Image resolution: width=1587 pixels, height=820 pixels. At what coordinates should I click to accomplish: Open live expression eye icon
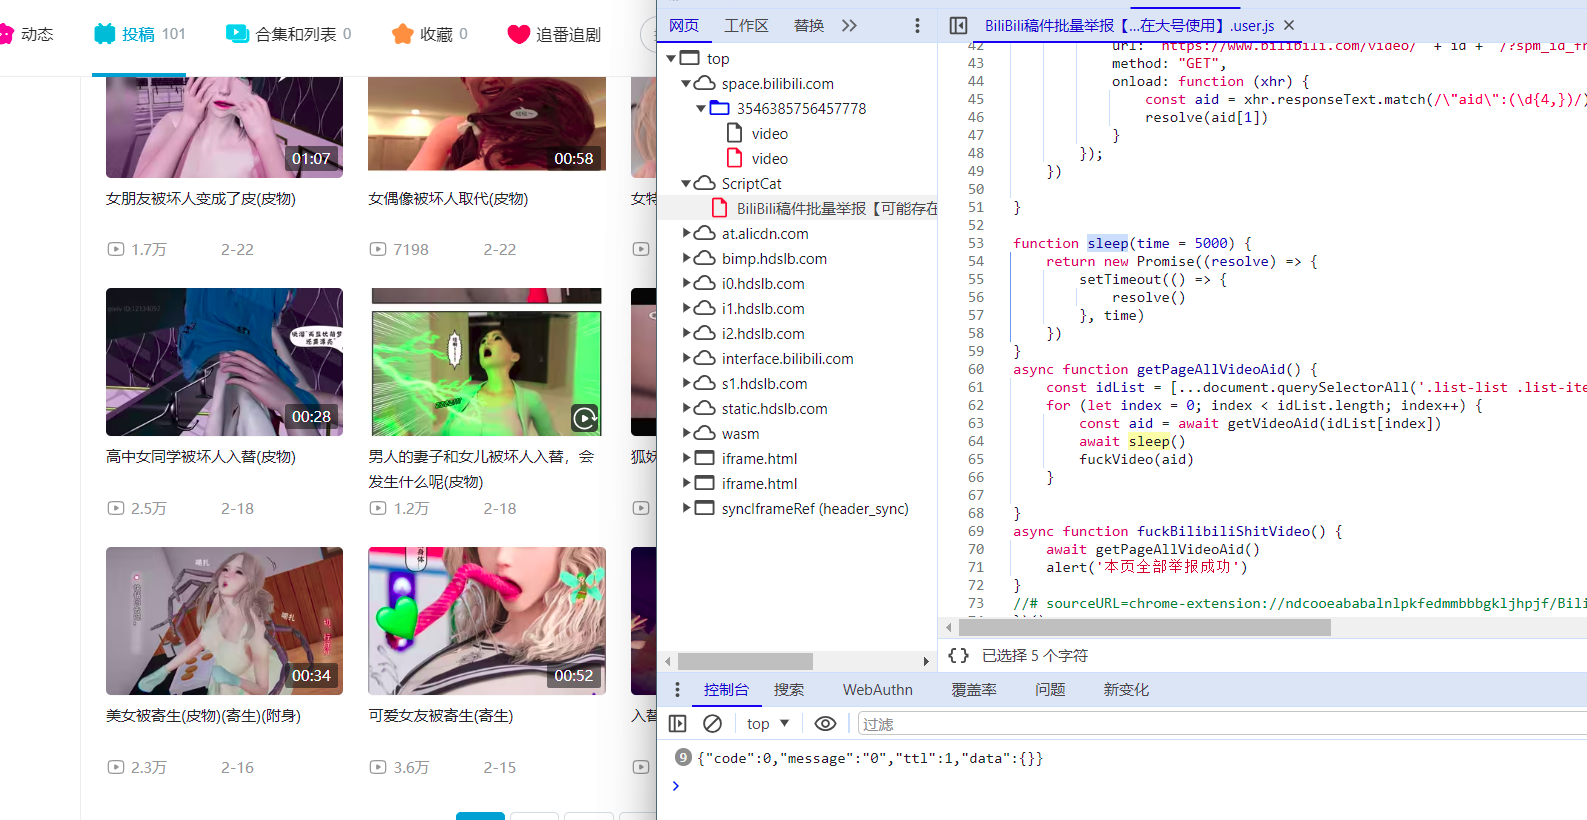click(x=825, y=723)
